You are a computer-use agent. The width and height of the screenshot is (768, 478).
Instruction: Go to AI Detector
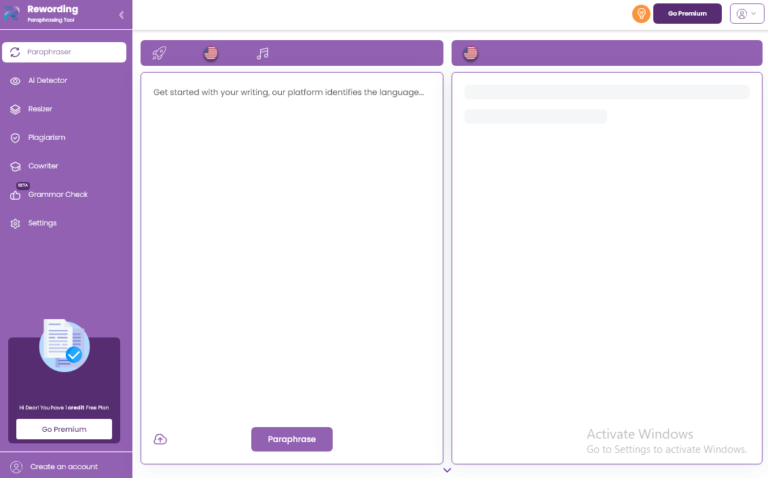pyautogui.click(x=47, y=80)
